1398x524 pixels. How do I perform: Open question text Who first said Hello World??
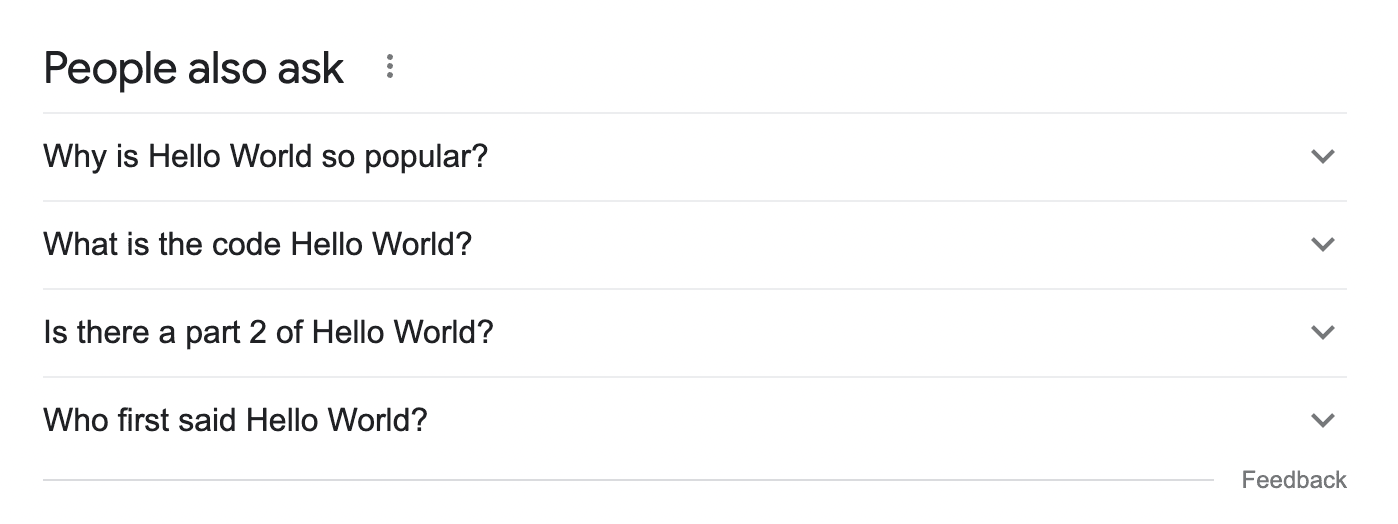pos(236,420)
